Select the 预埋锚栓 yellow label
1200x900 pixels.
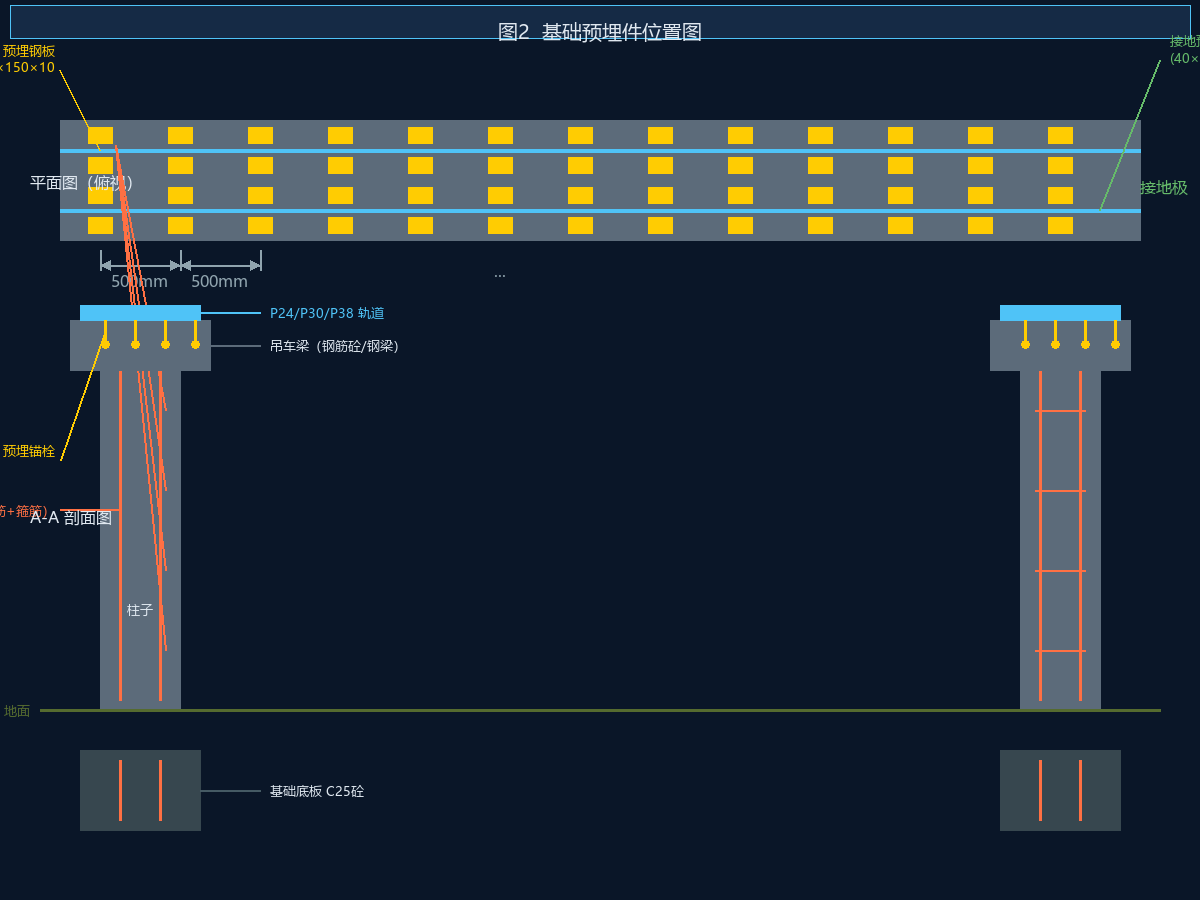pos(29,451)
